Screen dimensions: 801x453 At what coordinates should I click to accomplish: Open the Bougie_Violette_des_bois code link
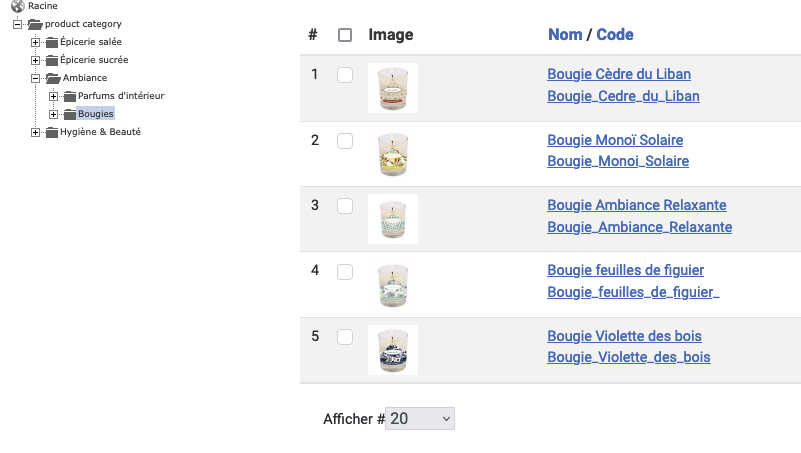[628, 357]
